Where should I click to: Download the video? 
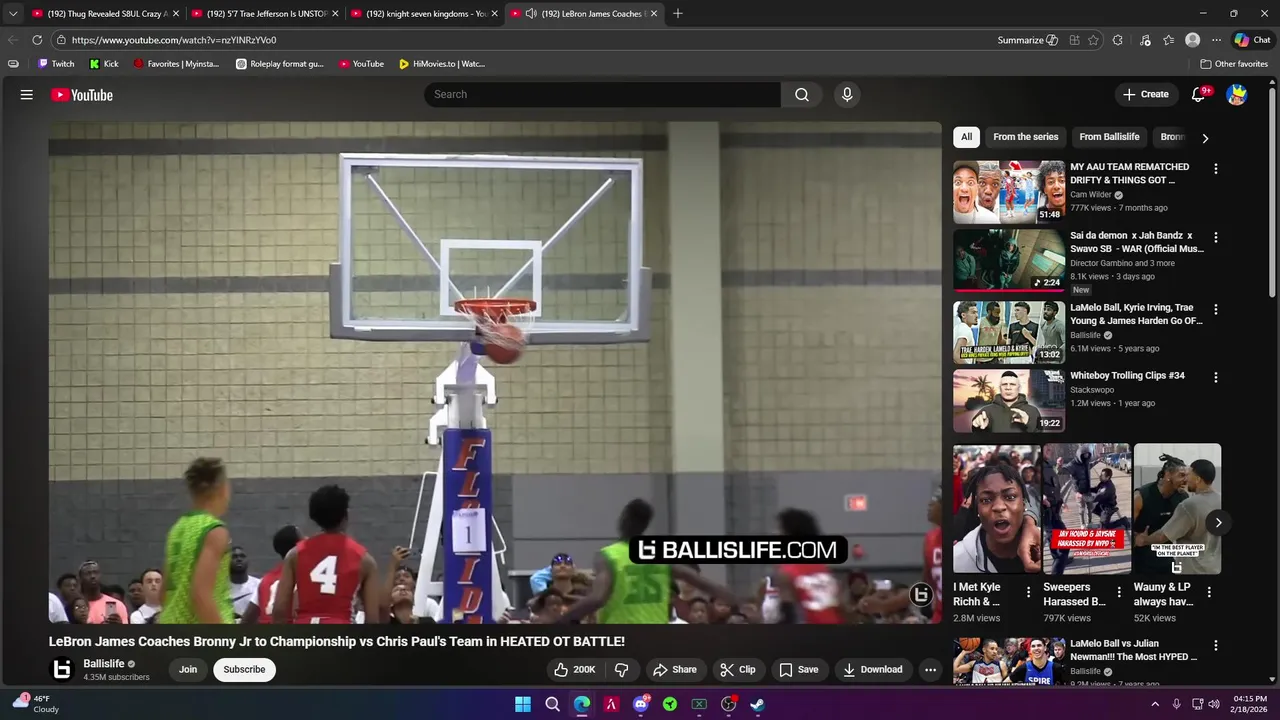(872, 670)
